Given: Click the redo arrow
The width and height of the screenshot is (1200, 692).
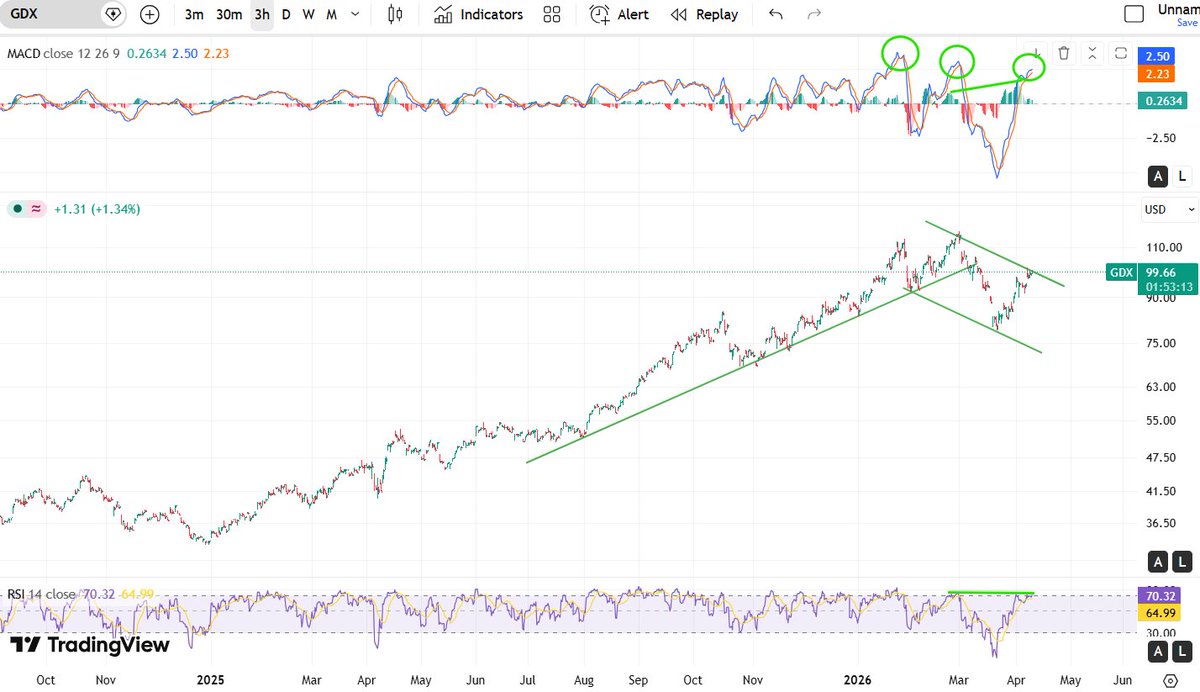Looking at the screenshot, I should 812,14.
